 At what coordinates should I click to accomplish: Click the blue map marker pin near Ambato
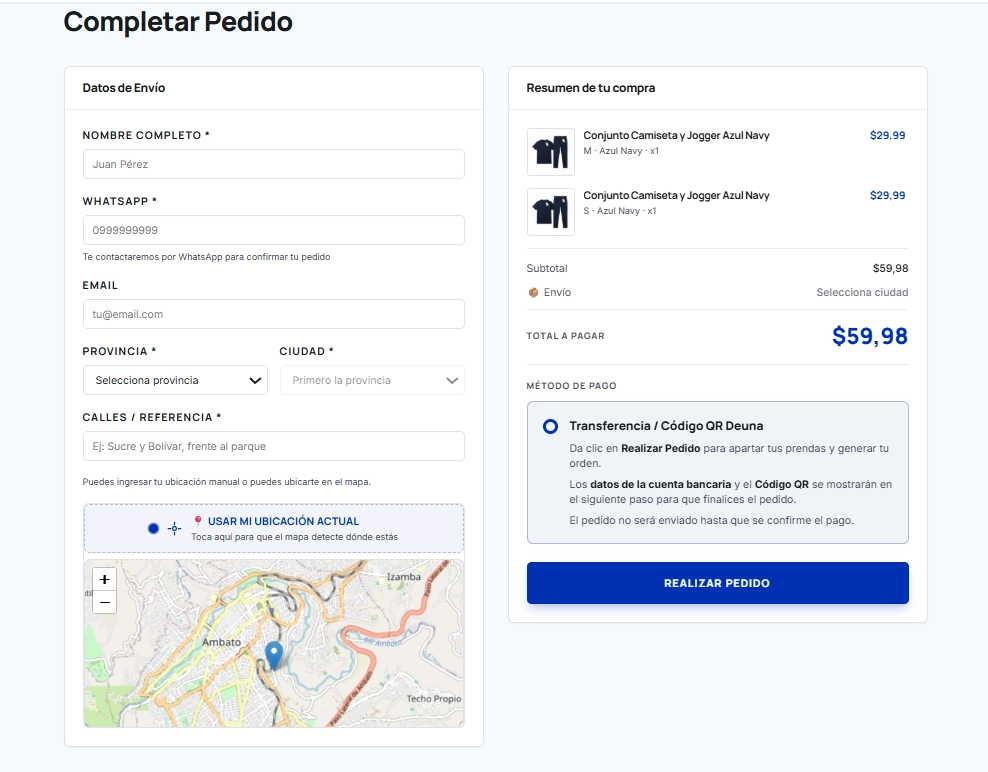(273, 655)
